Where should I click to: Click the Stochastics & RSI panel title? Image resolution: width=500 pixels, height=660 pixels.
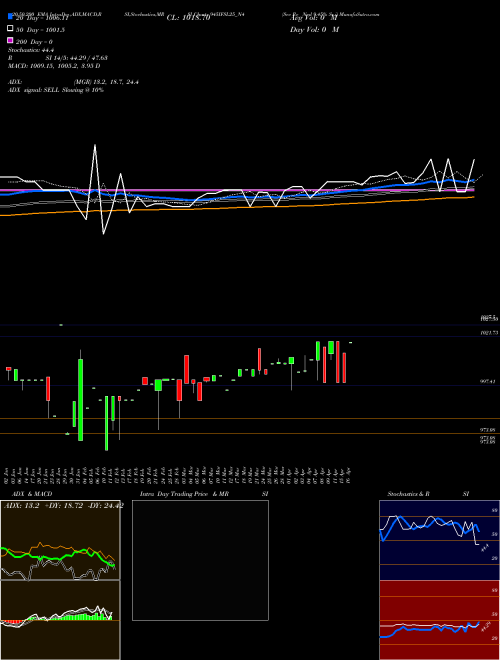(x=428, y=494)
